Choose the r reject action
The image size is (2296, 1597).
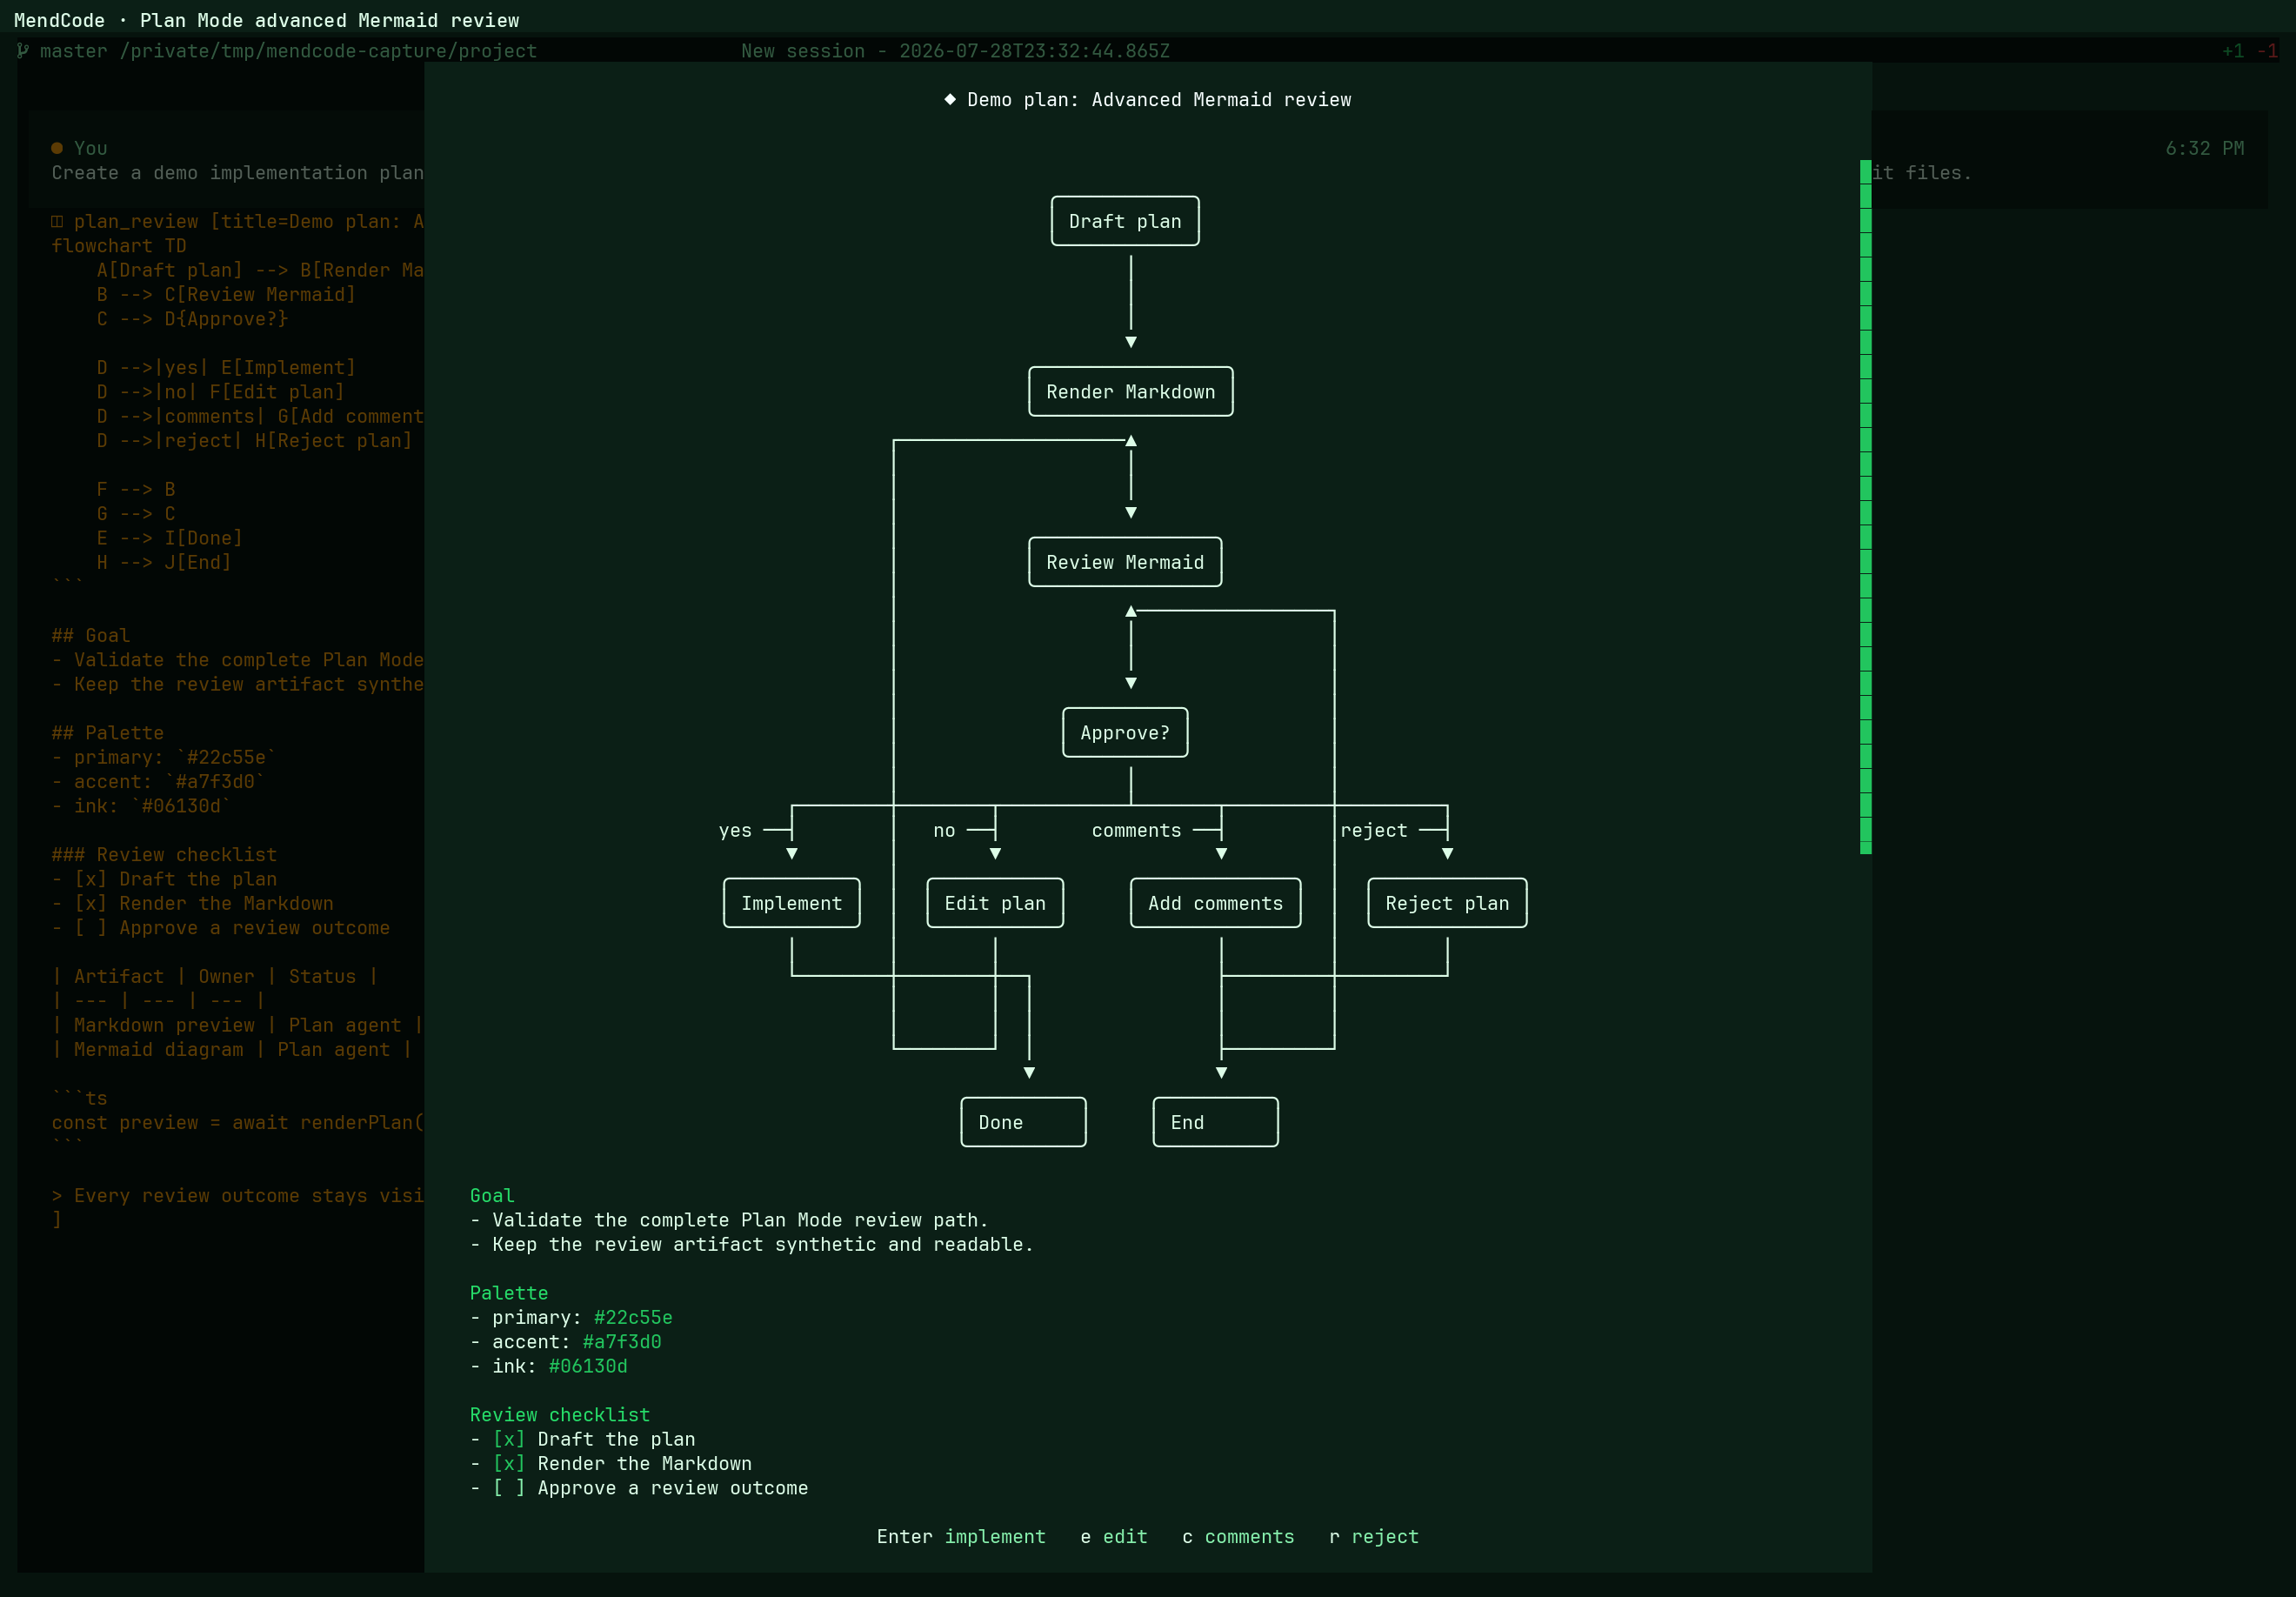click(x=1374, y=1537)
